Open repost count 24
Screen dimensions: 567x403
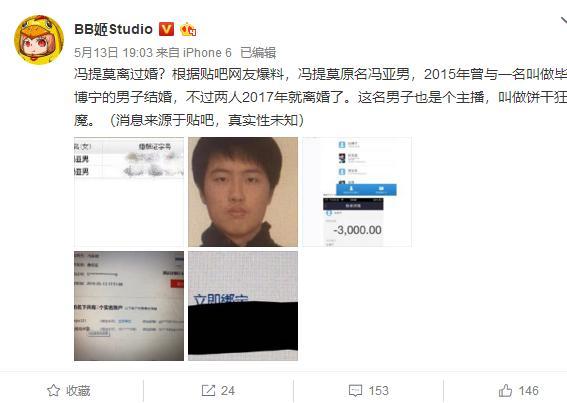[228, 391]
